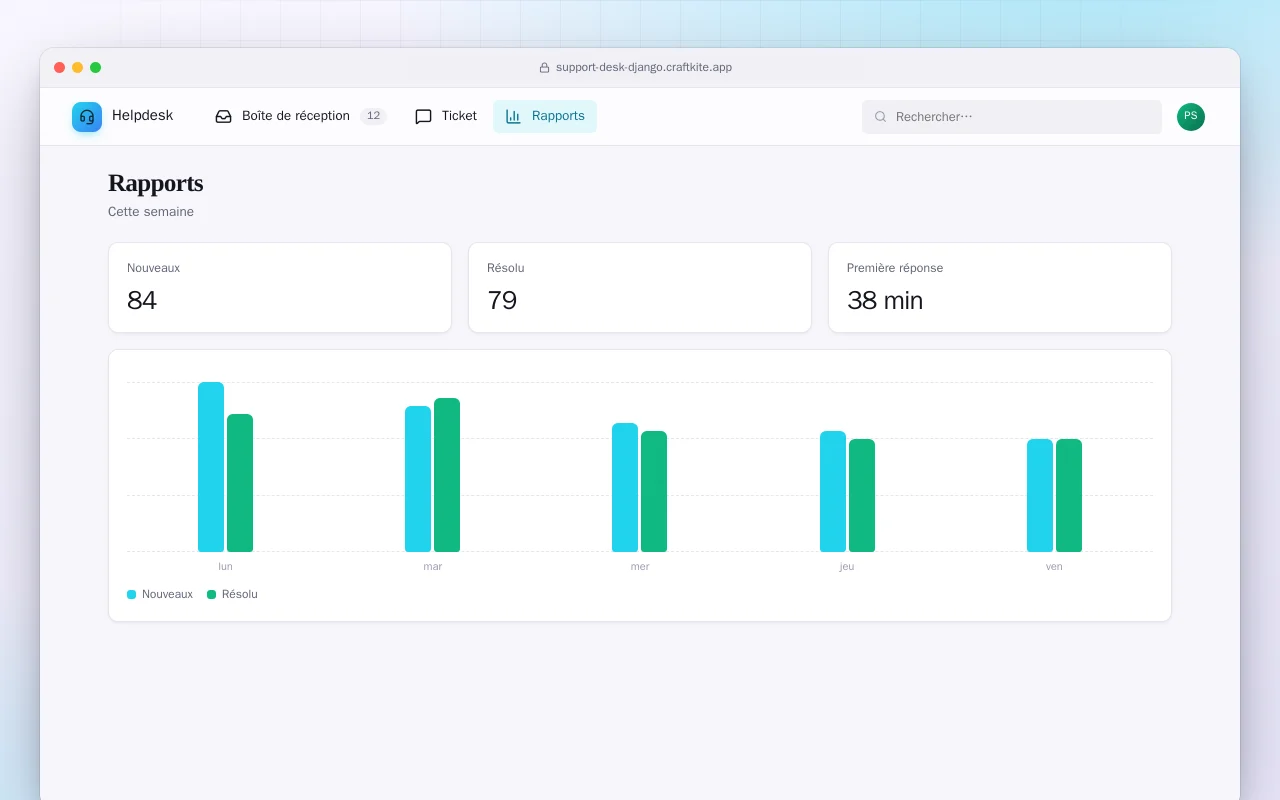Image resolution: width=1280 pixels, height=800 pixels.
Task: Open the Boîte de réception tab
Action: [x=300, y=116]
